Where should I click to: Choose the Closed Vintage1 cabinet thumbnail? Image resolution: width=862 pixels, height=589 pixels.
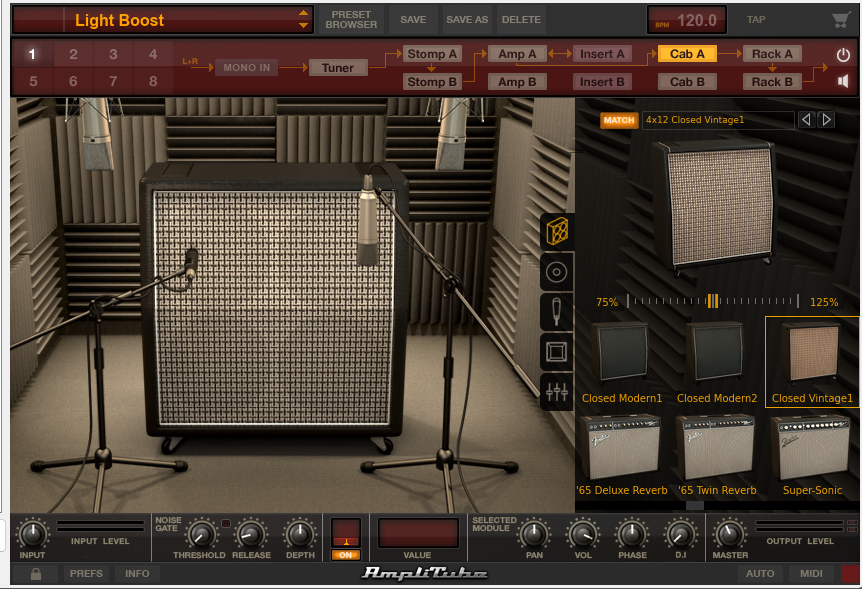[812, 362]
